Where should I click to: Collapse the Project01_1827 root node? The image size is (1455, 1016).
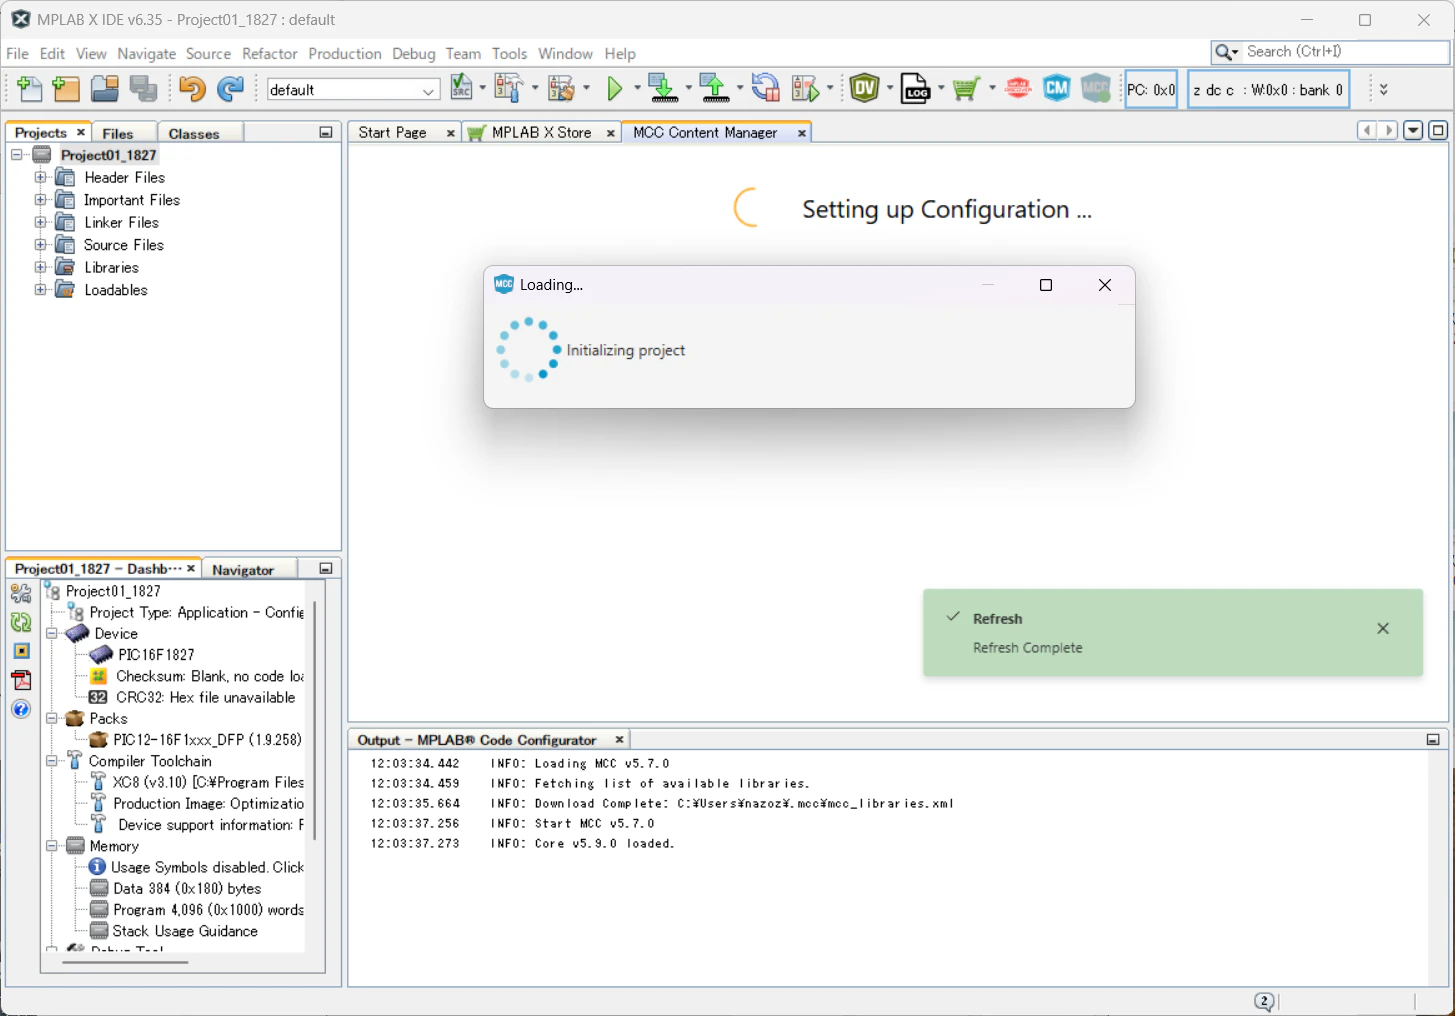pyautogui.click(x=17, y=155)
